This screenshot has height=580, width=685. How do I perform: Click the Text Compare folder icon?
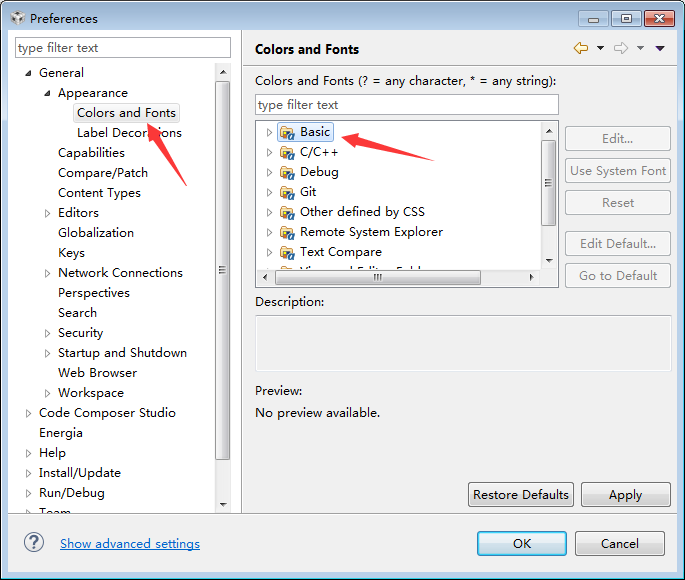tap(287, 252)
